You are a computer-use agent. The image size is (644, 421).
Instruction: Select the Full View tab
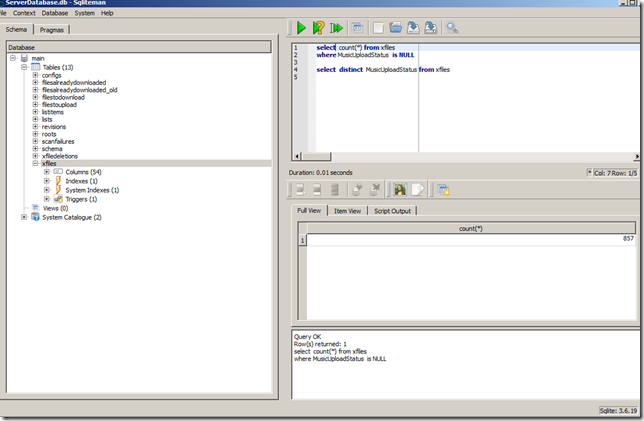309,210
